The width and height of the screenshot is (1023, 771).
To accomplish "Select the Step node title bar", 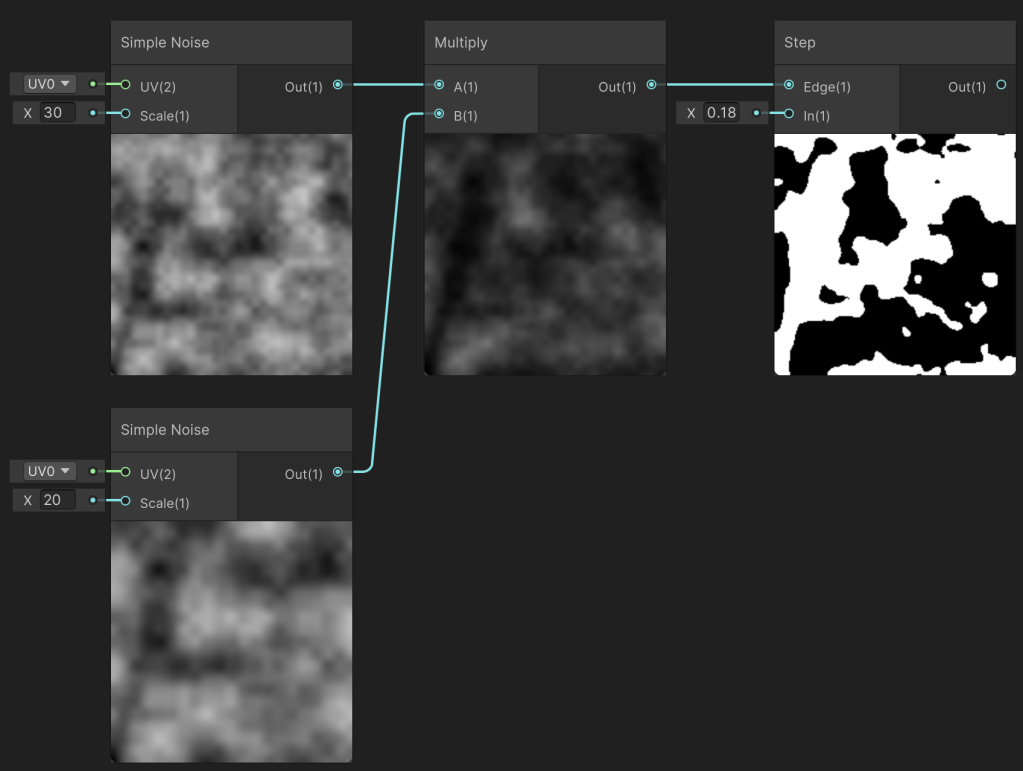I will [895, 43].
